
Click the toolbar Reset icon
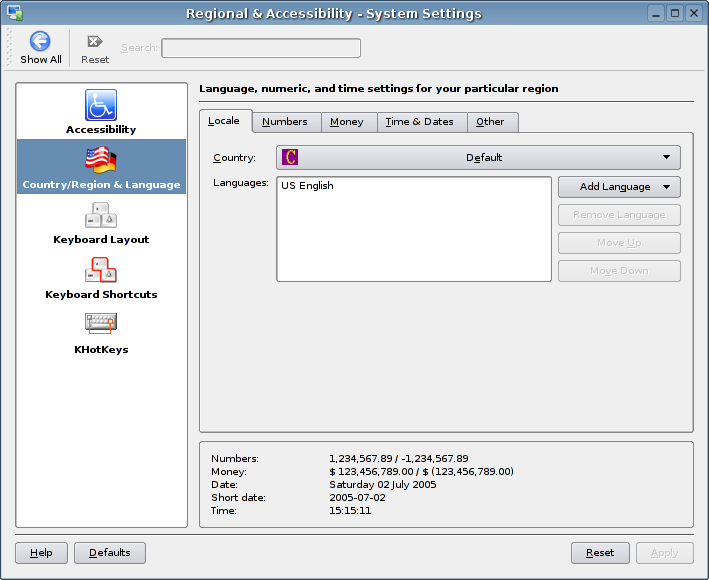tap(95, 42)
